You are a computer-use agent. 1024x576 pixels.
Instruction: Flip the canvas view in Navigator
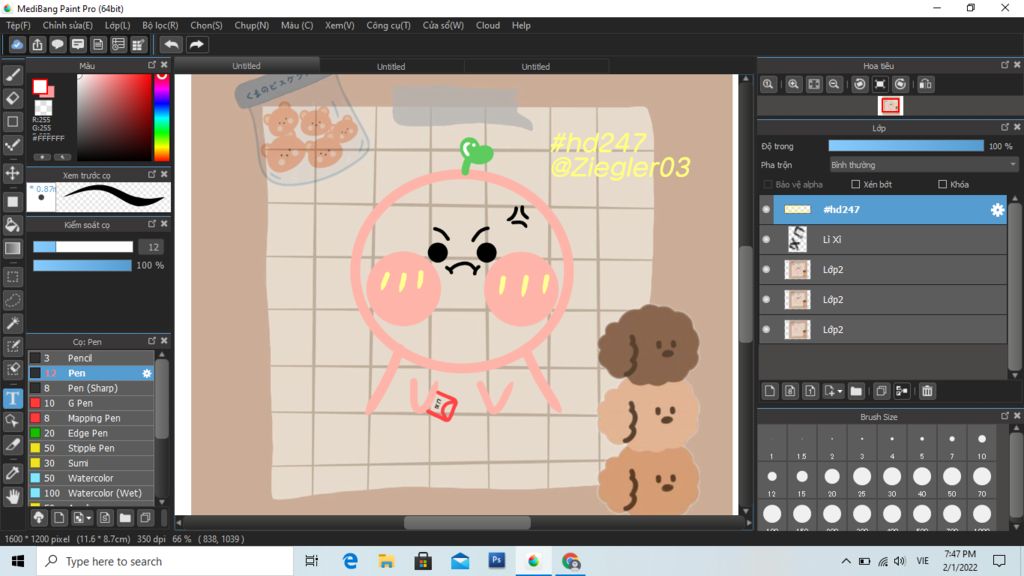[x=925, y=84]
